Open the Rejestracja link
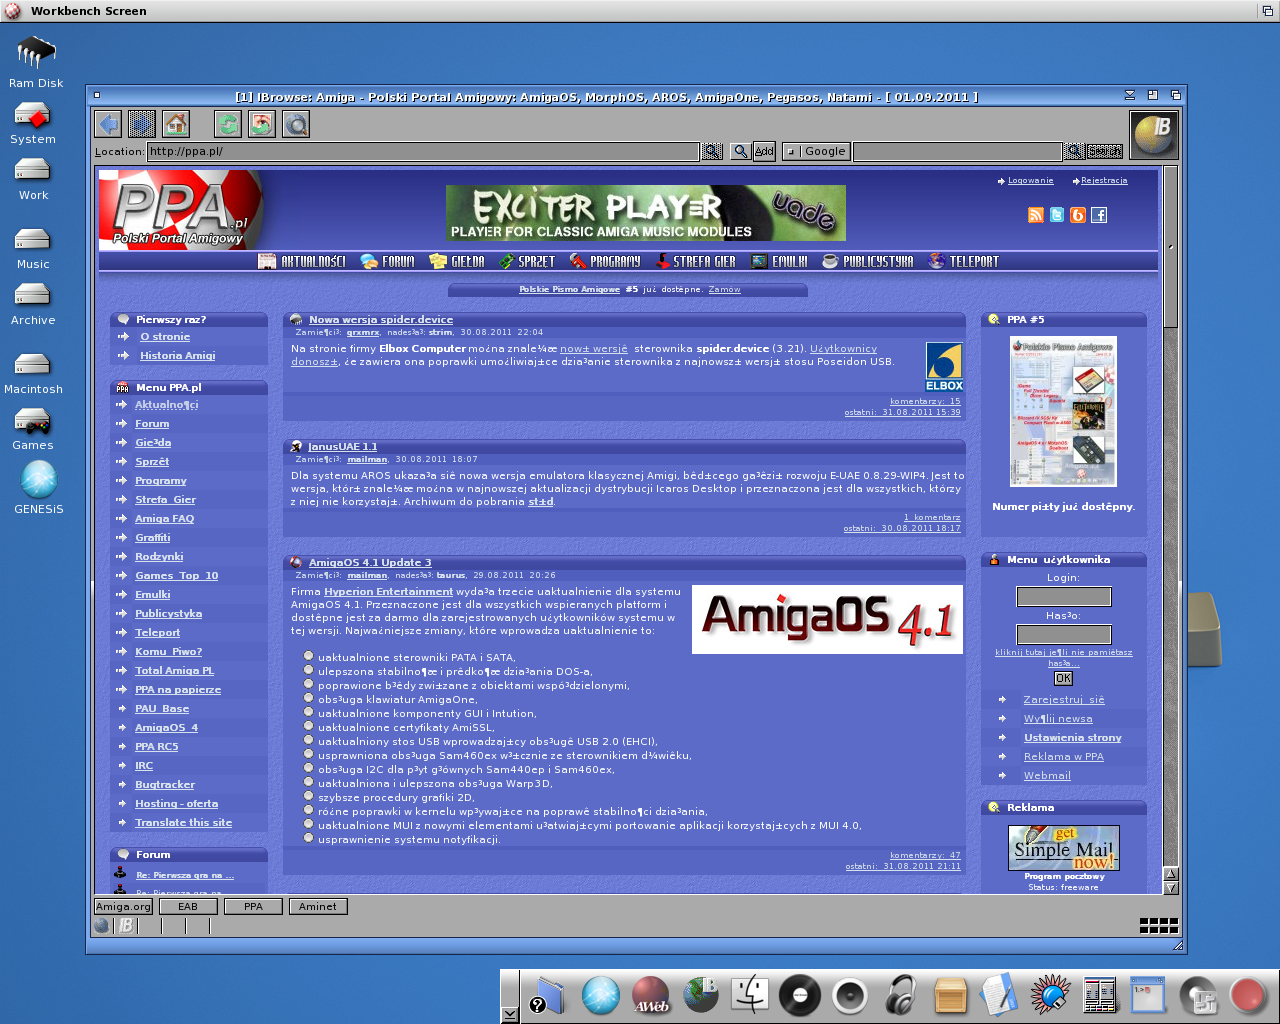The width and height of the screenshot is (1280, 1024). [x=1104, y=181]
